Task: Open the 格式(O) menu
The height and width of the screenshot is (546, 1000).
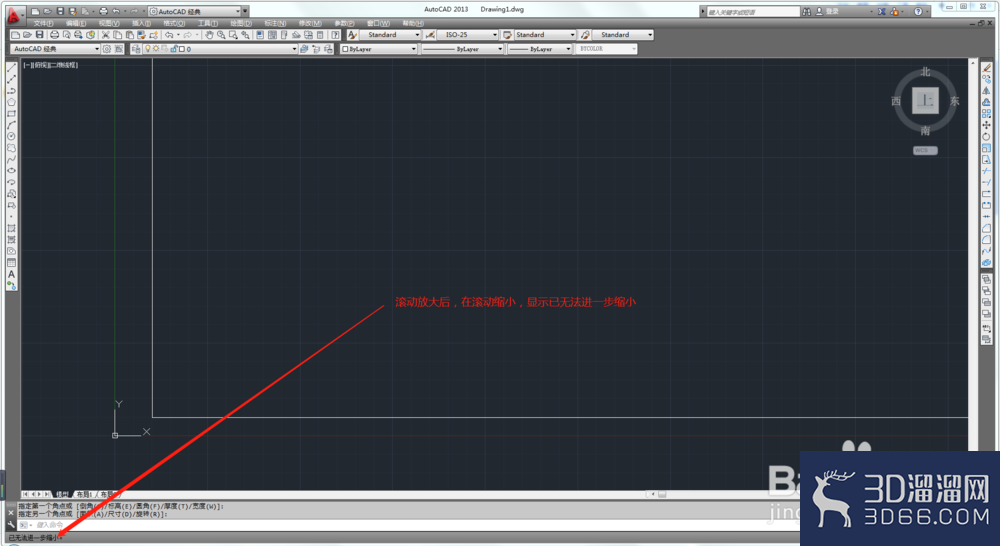Action: [x=174, y=24]
